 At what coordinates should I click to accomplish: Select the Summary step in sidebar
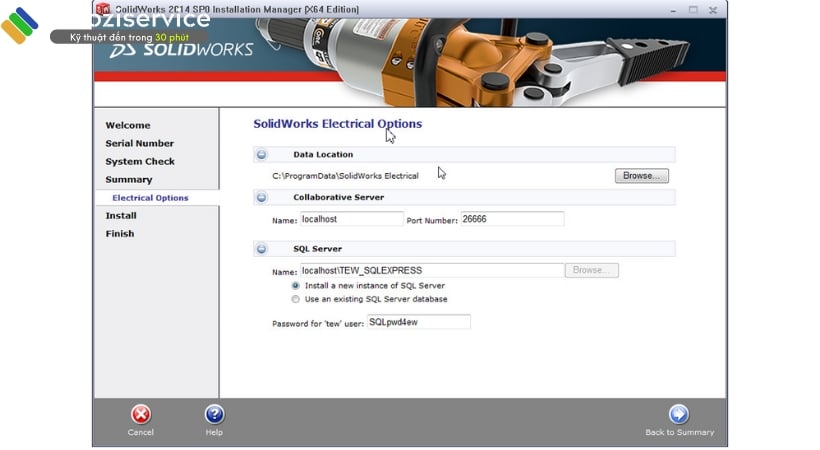(129, 179)
